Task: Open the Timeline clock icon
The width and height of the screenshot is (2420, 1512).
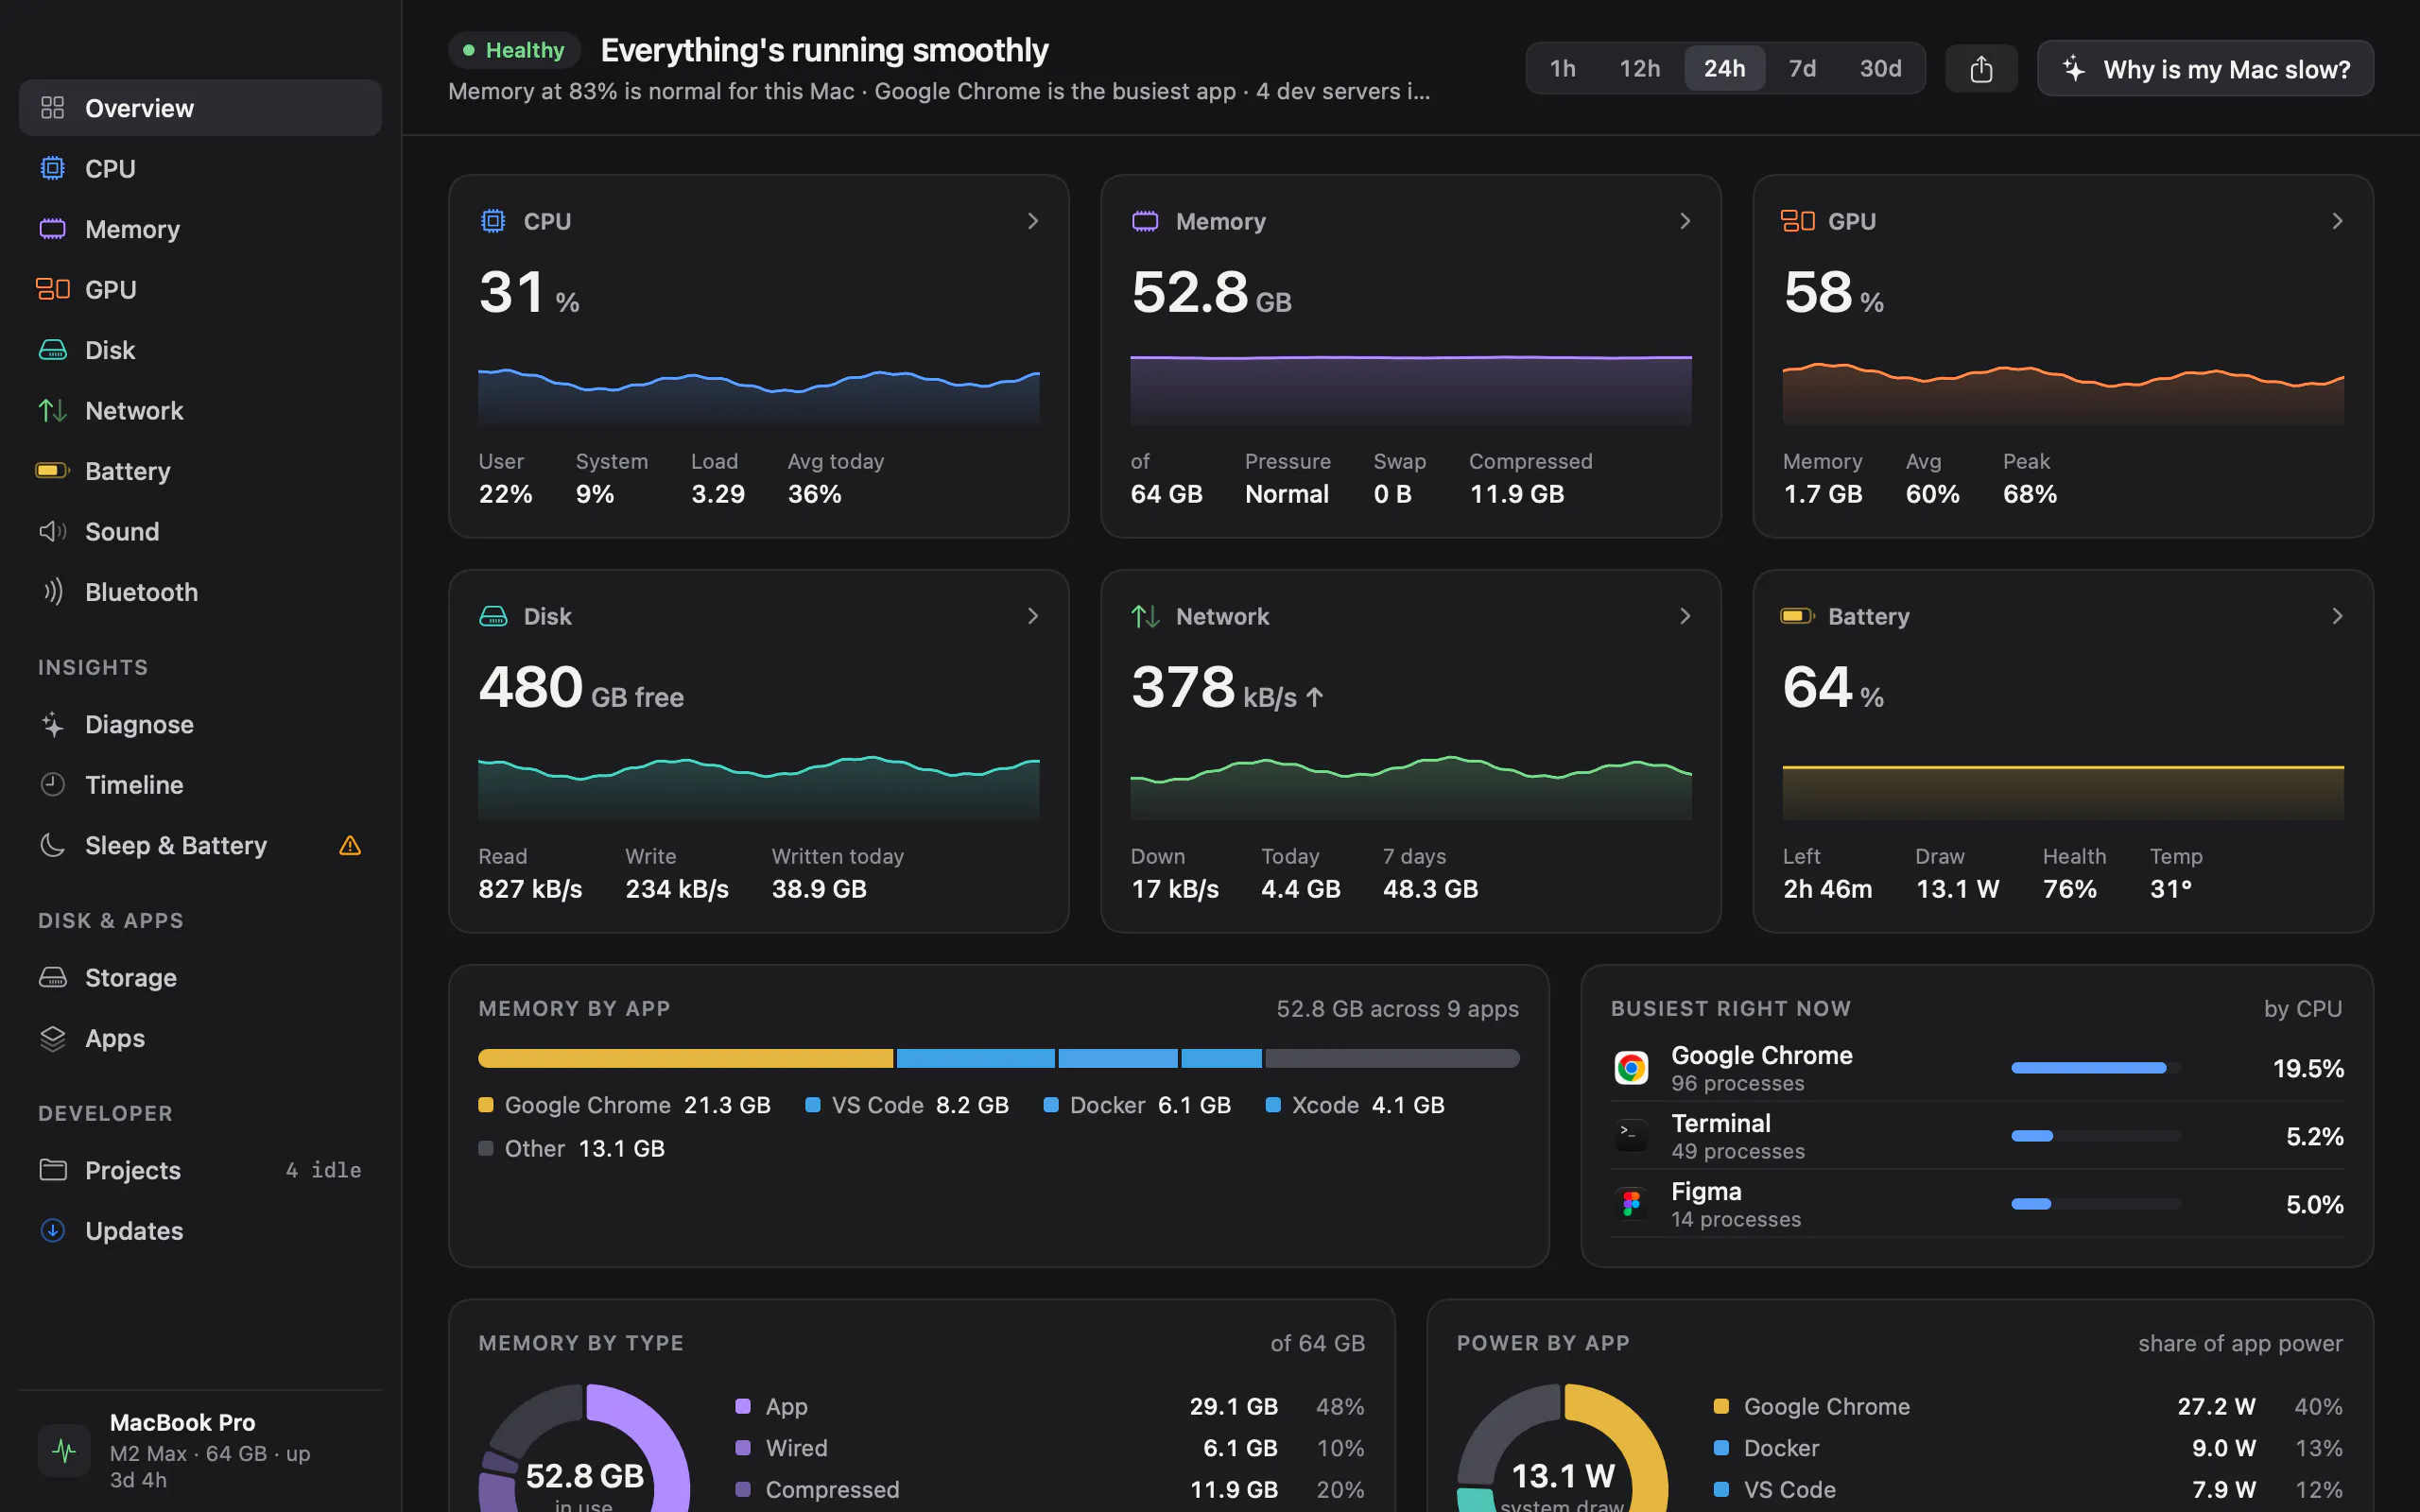Action: 52,785
